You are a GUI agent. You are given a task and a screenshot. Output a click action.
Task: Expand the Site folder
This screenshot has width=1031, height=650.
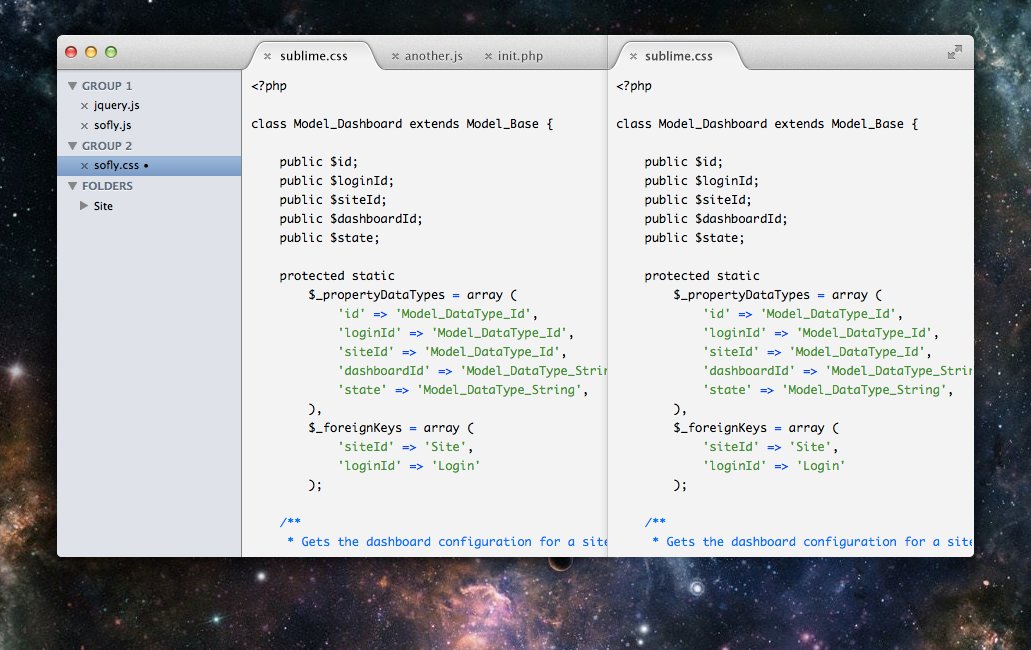(84, 206)
